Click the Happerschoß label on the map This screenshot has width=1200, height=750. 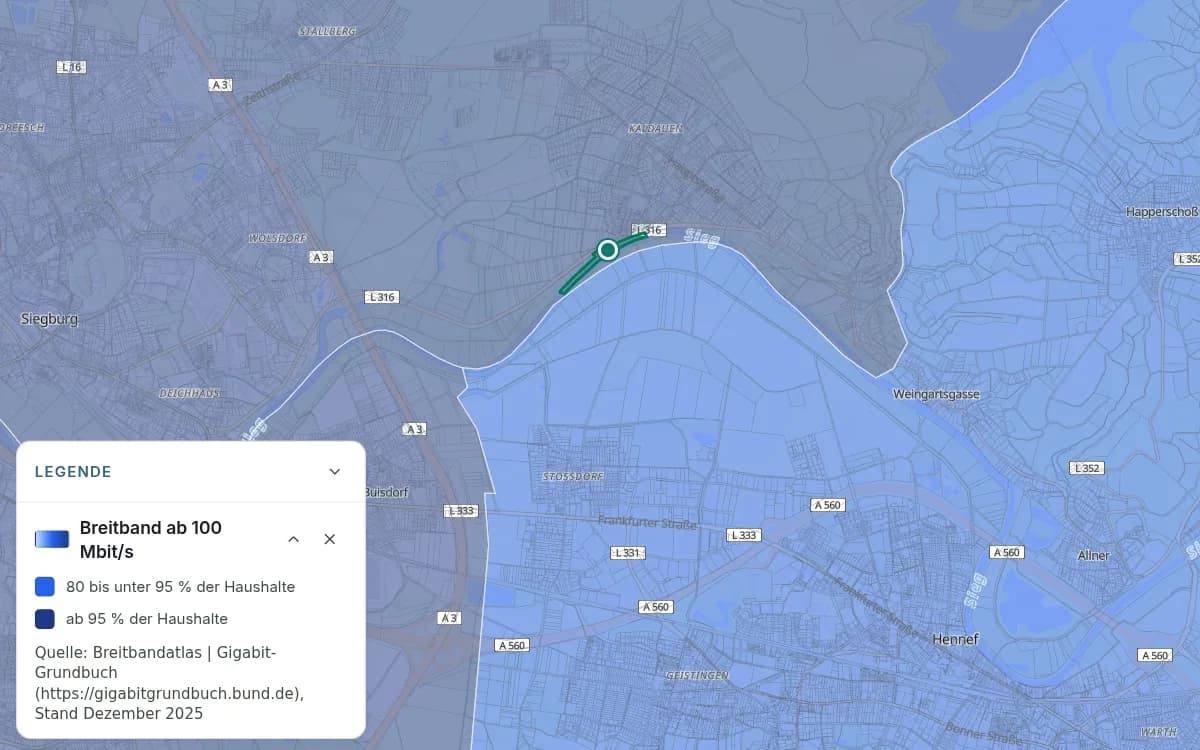click(x=1162, y=212)
